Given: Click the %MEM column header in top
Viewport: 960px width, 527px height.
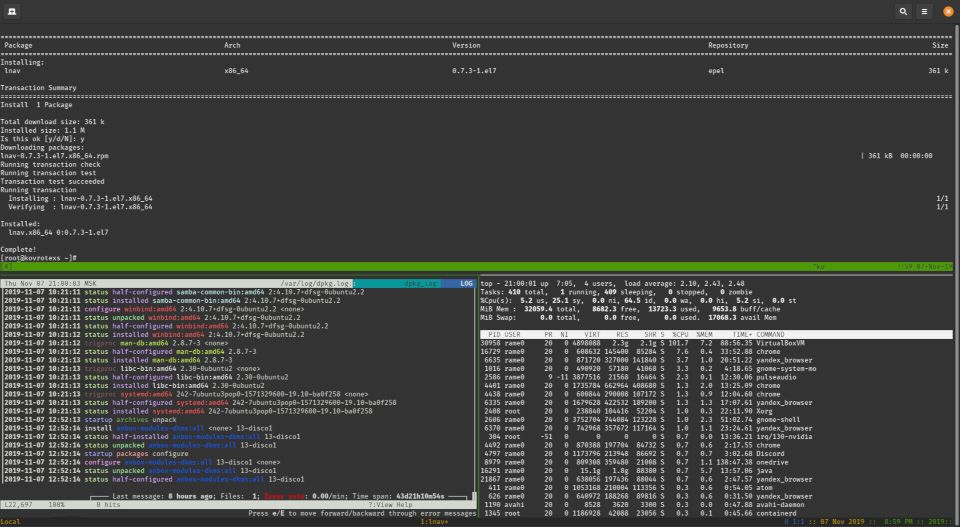Looking at the screenshot, I should point(704,335).
